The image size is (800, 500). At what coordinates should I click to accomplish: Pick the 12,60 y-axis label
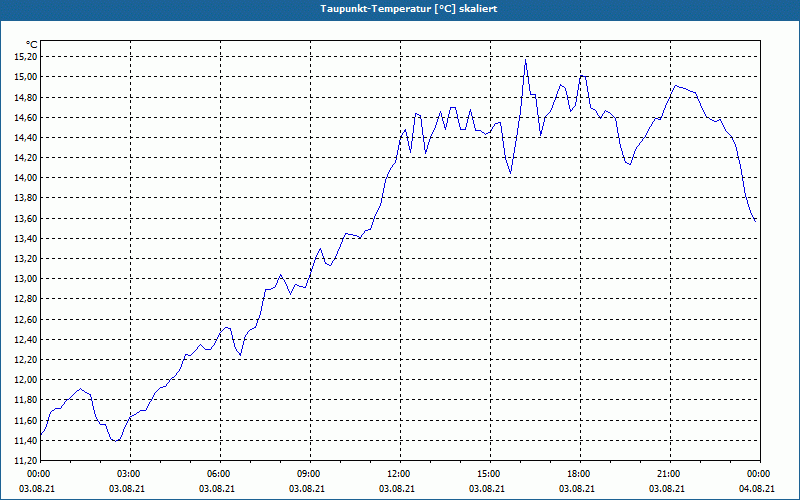[24, 319]
